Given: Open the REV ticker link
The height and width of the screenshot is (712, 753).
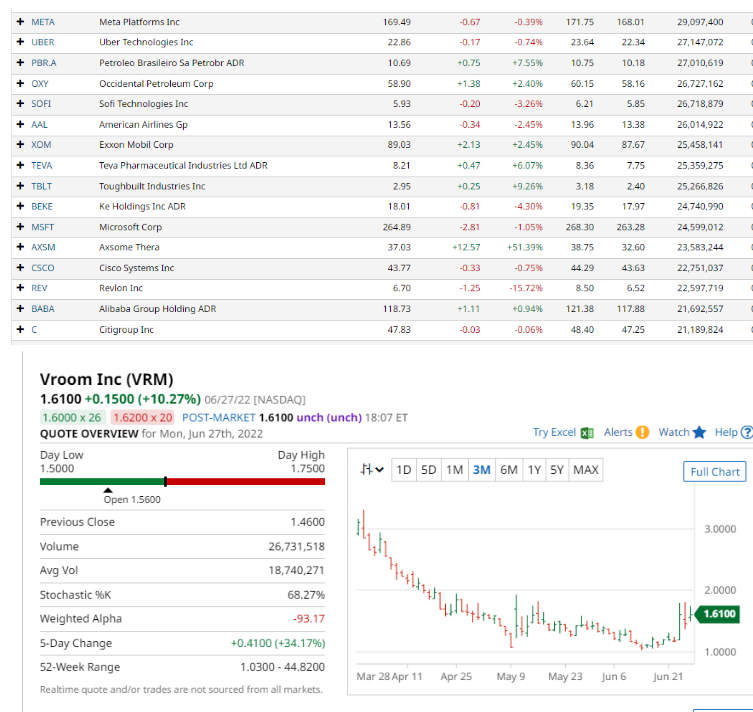Looking at the screenshot, I should click(39, 288).
